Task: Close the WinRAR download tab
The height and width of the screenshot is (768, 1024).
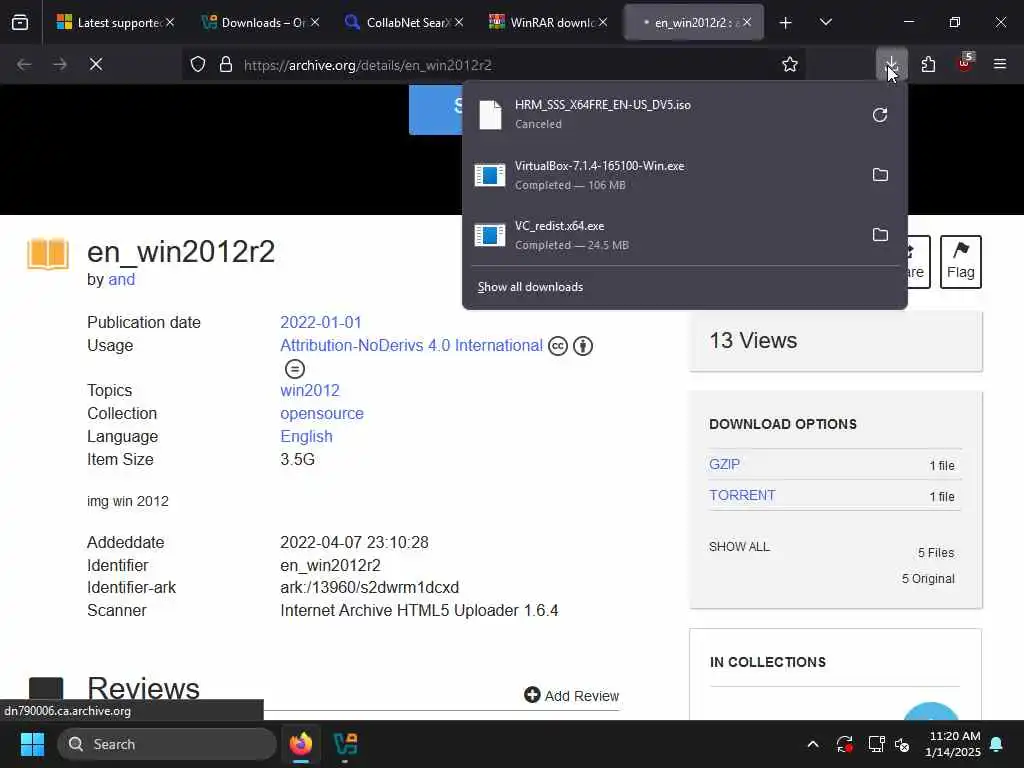Action: 603,23
